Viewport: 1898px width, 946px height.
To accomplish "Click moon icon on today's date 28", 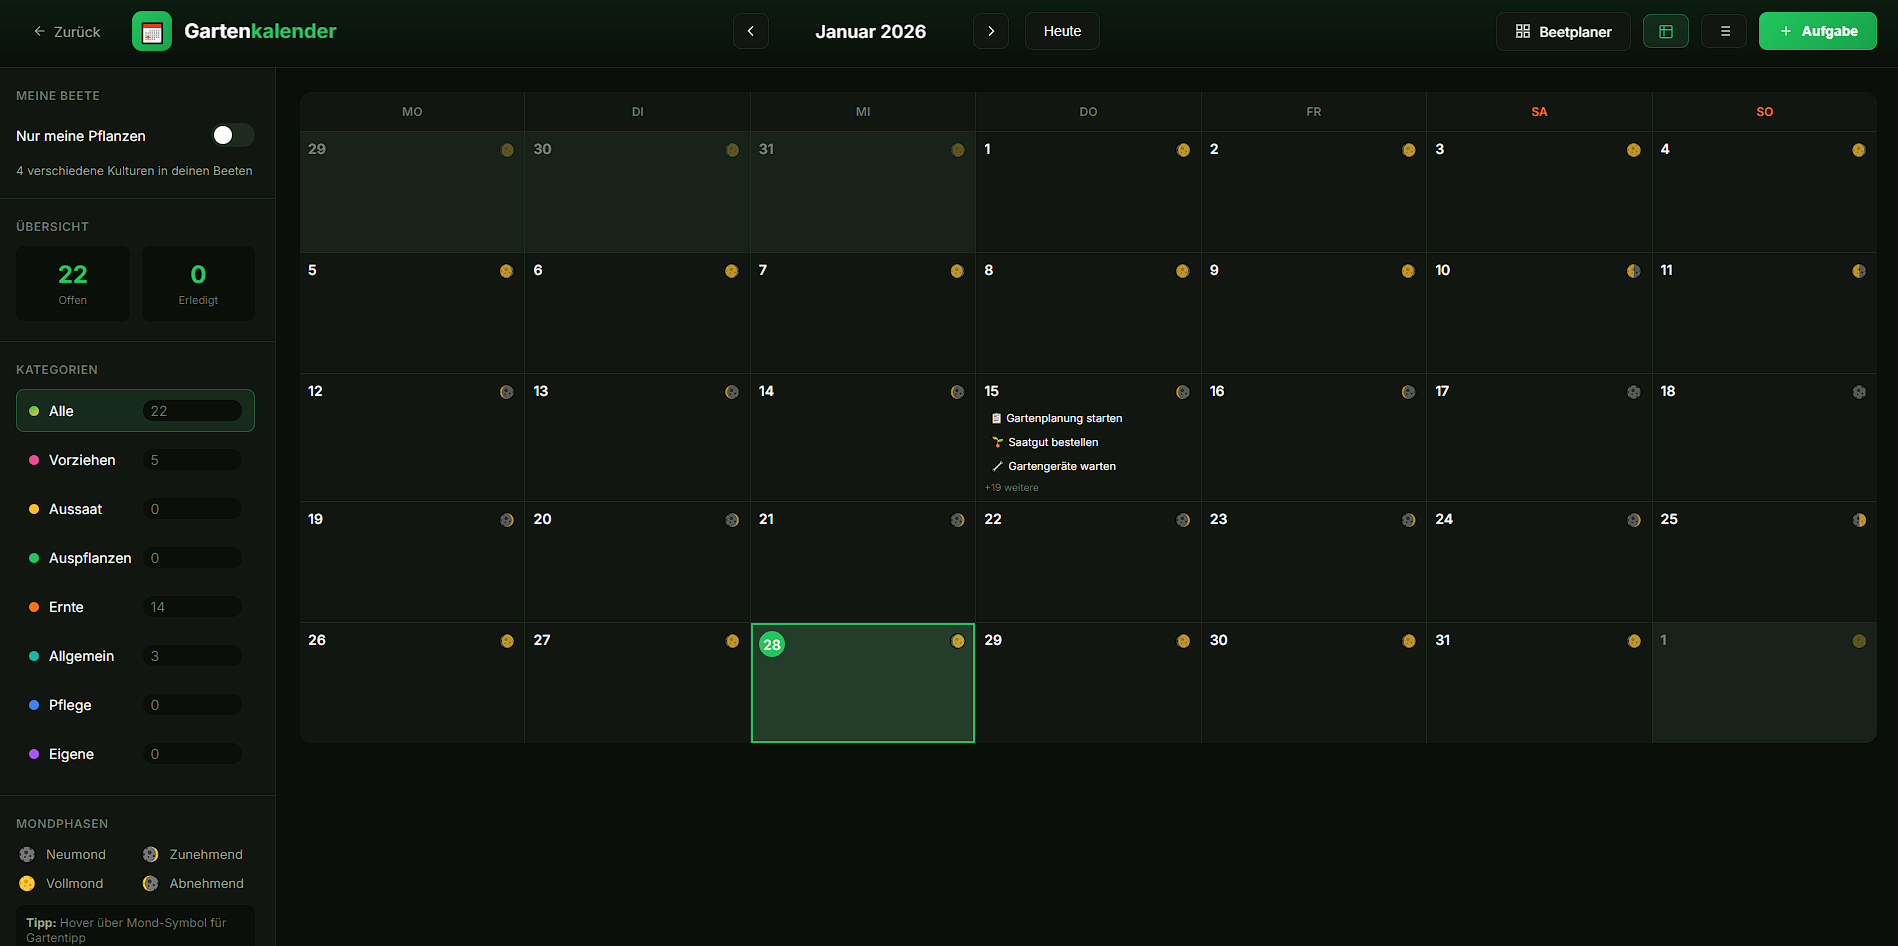I will tap(957, 641).
